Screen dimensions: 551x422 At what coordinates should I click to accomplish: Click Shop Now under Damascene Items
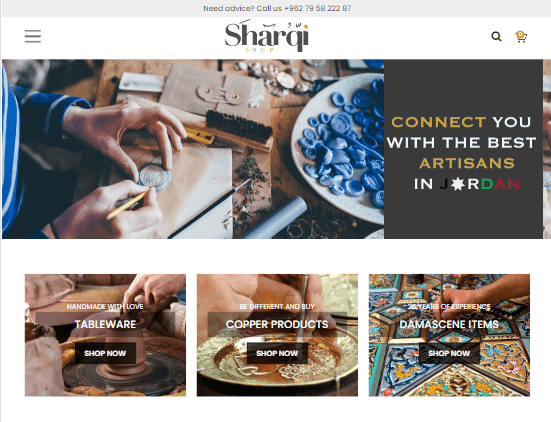click(x=449, y=353)
